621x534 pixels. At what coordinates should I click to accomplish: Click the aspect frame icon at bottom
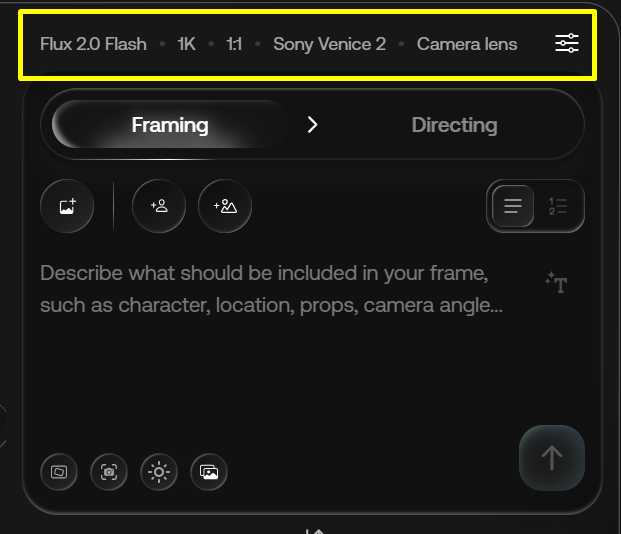tap(59, 471)
